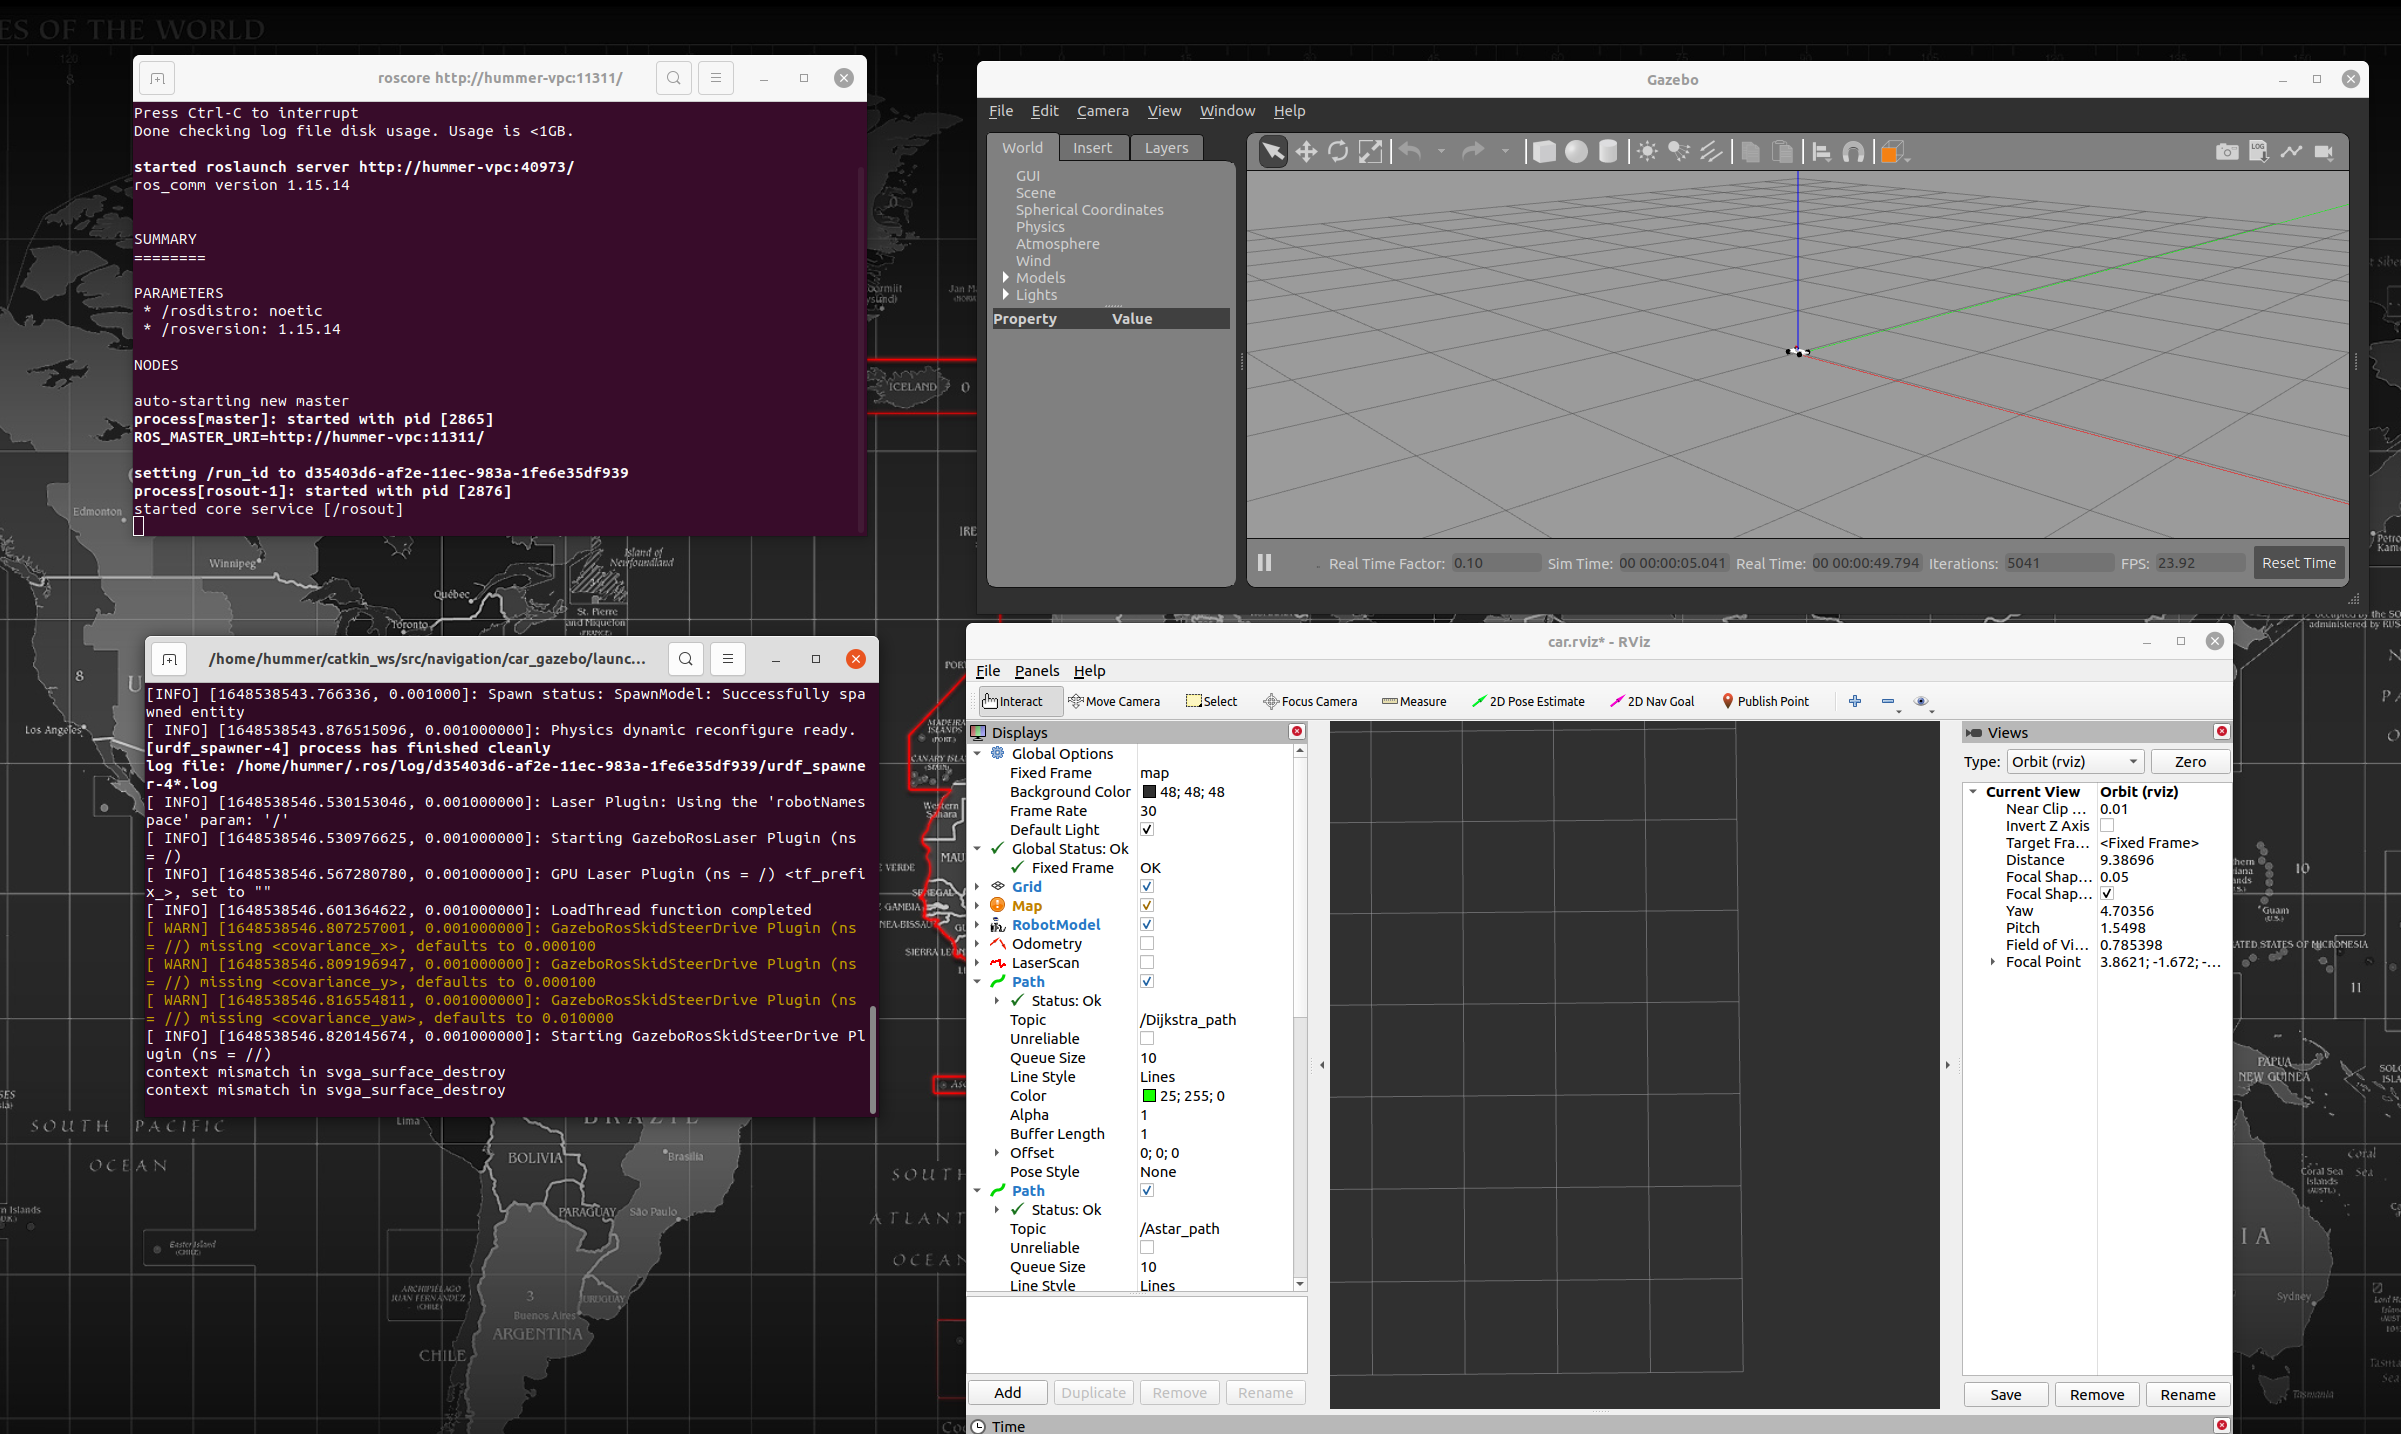Click the Gazebo rotate mode icon

pos(1338,152)
